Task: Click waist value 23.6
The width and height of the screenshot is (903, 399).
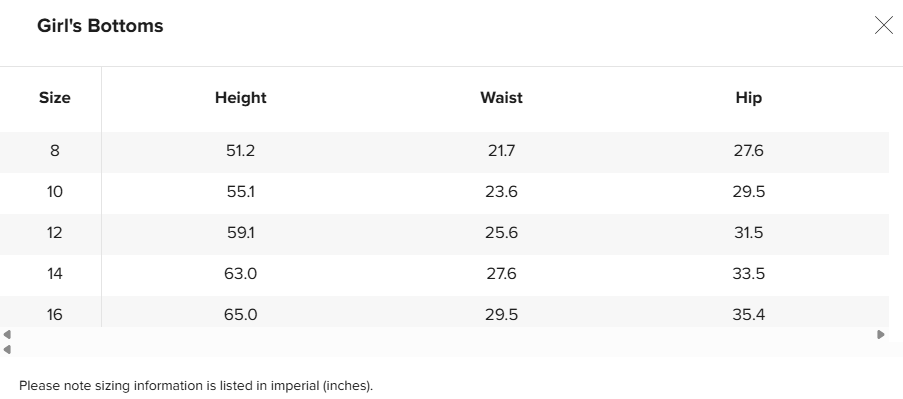Action: 502,192
